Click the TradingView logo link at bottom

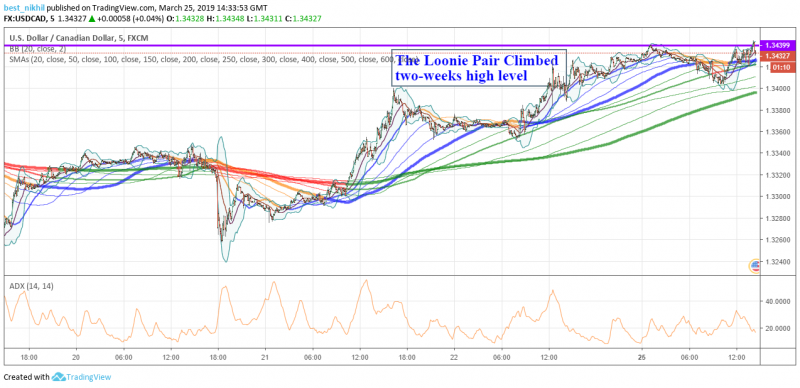pos(81,377)
